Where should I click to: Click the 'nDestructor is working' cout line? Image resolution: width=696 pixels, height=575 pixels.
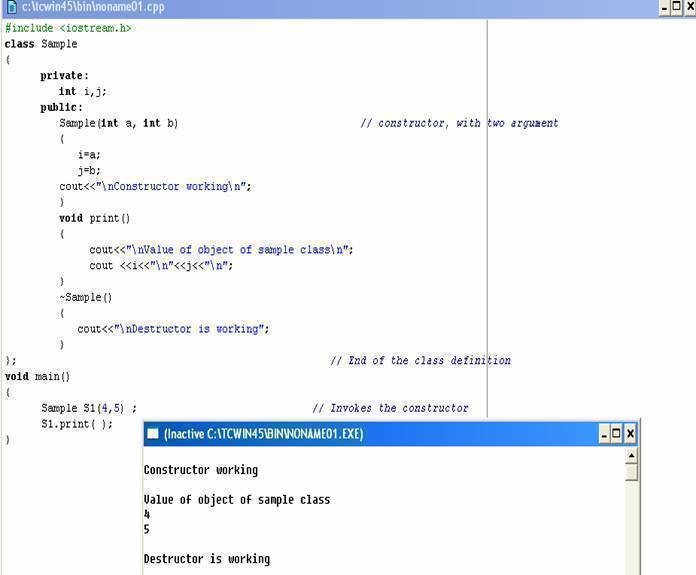click(173, 329)
